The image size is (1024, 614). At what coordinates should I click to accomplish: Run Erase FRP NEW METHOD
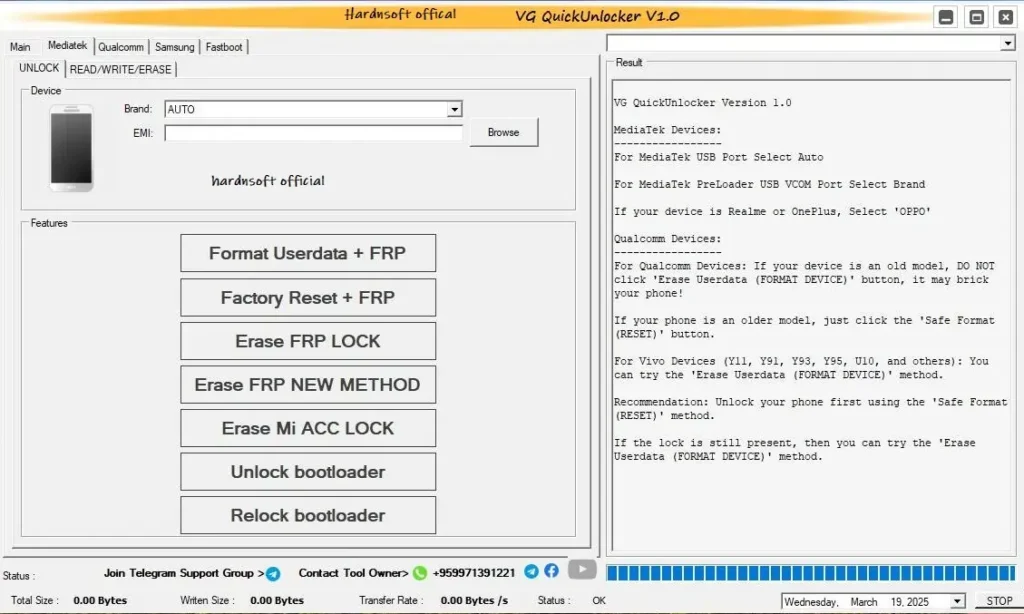coord(308,385)
